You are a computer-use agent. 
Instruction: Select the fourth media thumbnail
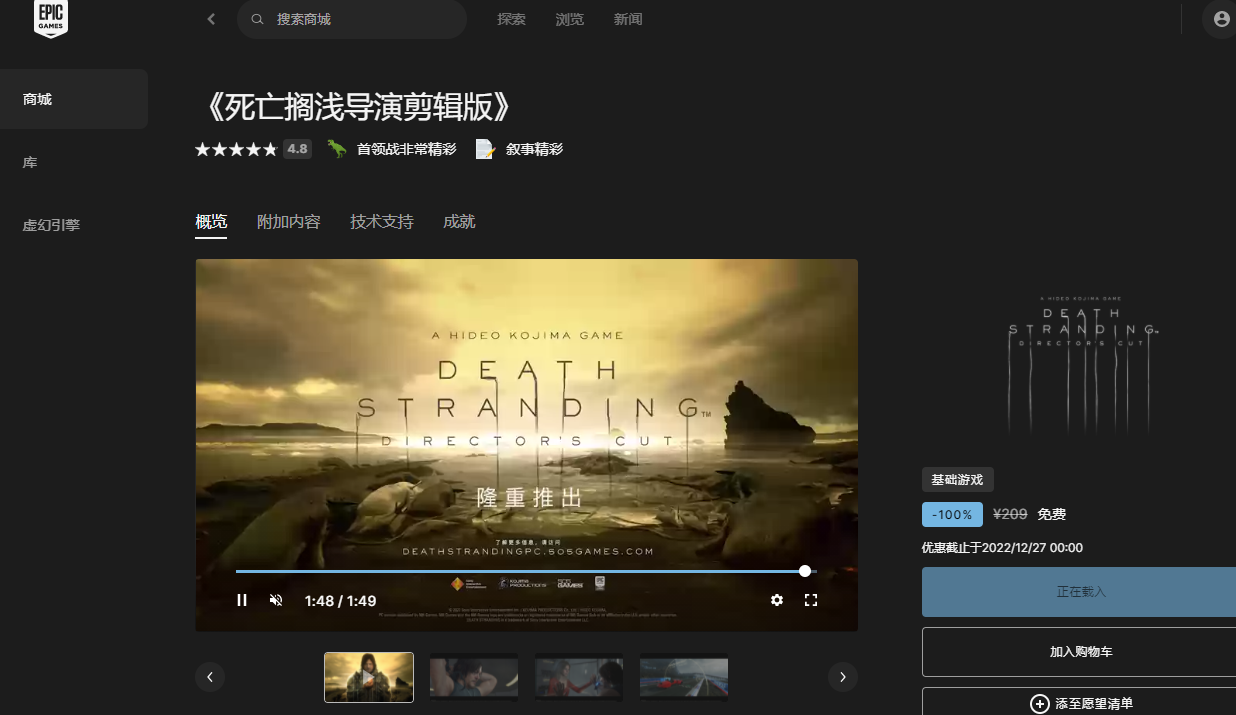684,677
